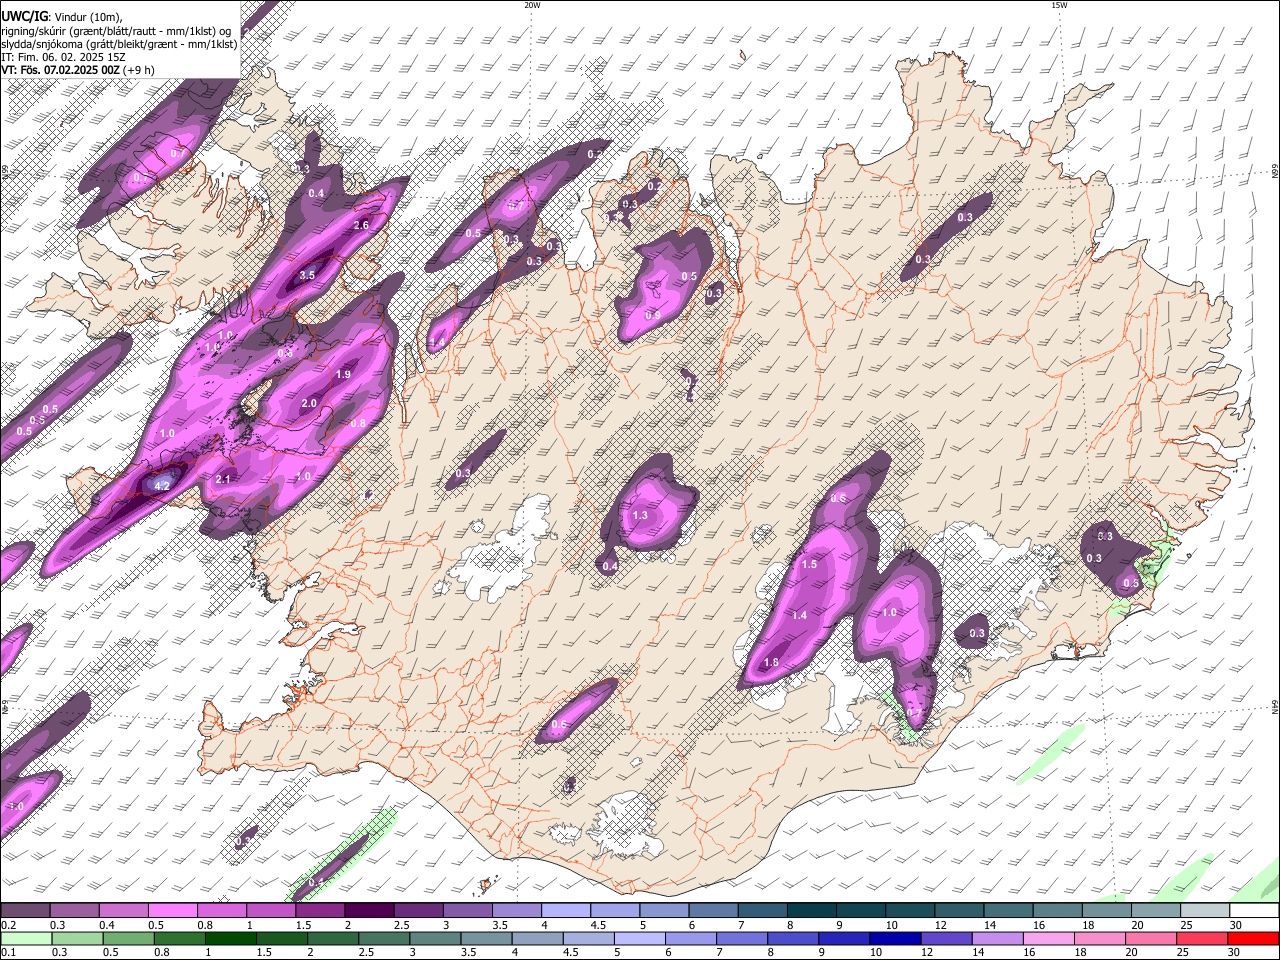Click the dark teal 9–10 swatch in top legend row

pos(862,911)
